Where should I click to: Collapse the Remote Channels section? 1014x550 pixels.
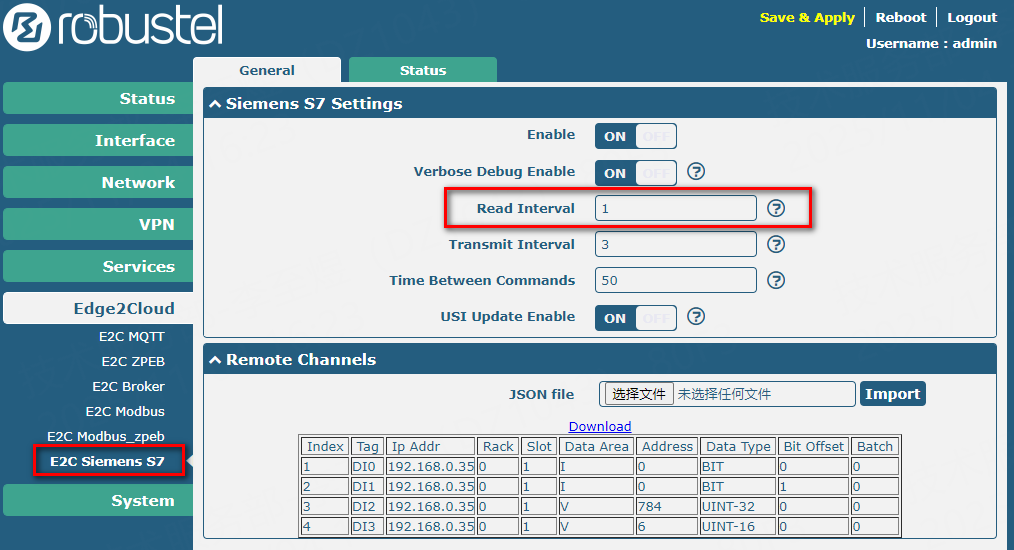coord(215,360)
